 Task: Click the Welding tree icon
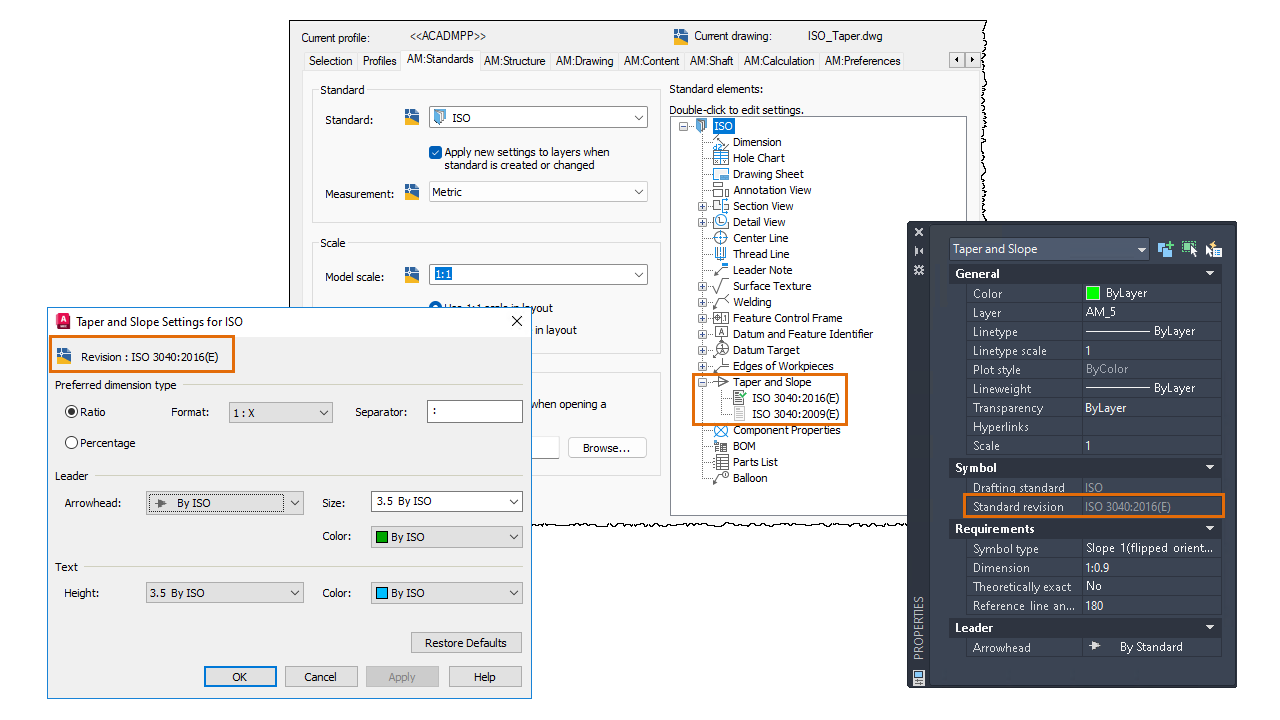720,302
